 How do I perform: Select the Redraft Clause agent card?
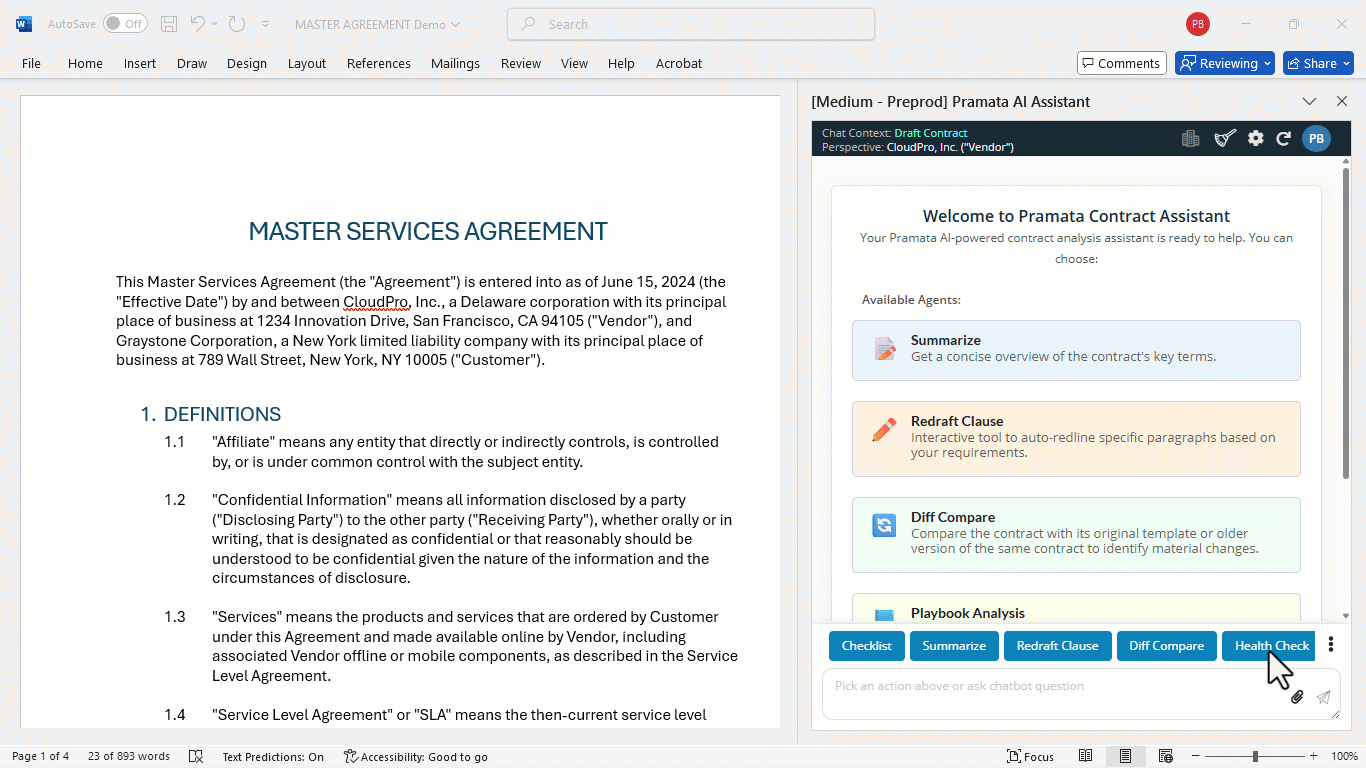pyautogui.click(x=1076, y=439)
